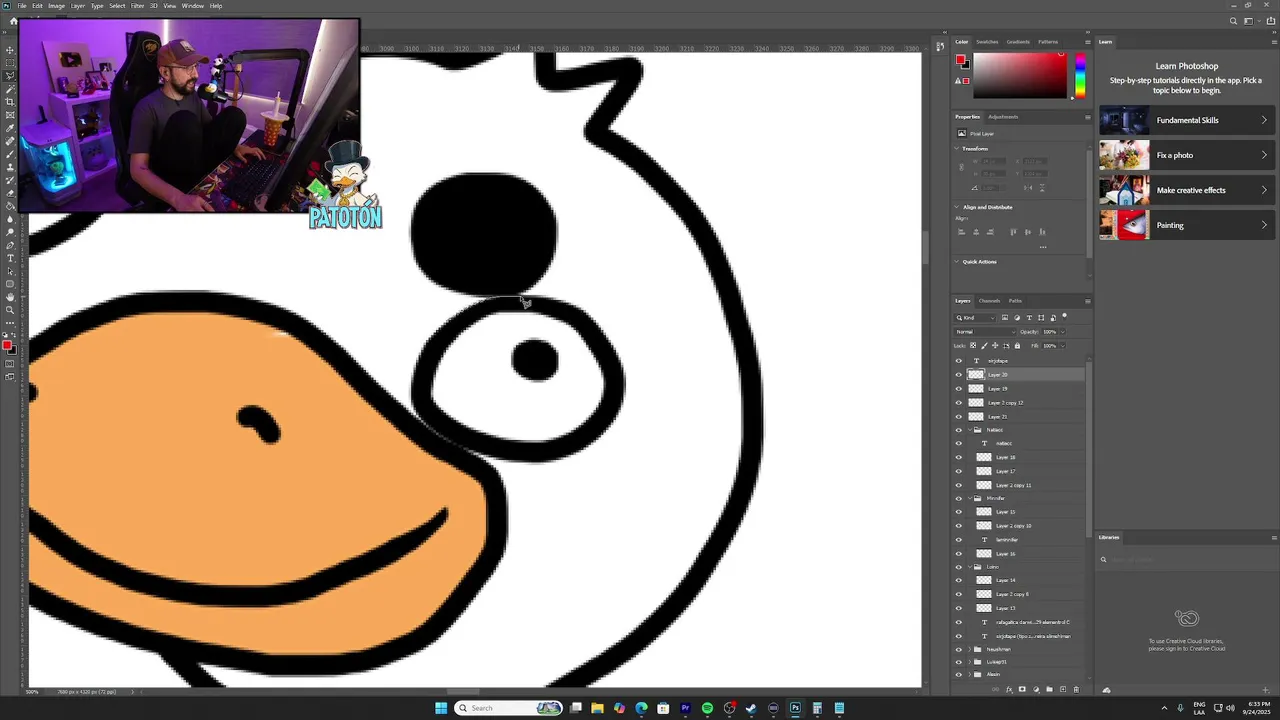
Task: Collapse the Loino layer group
Action: [969, 567]
